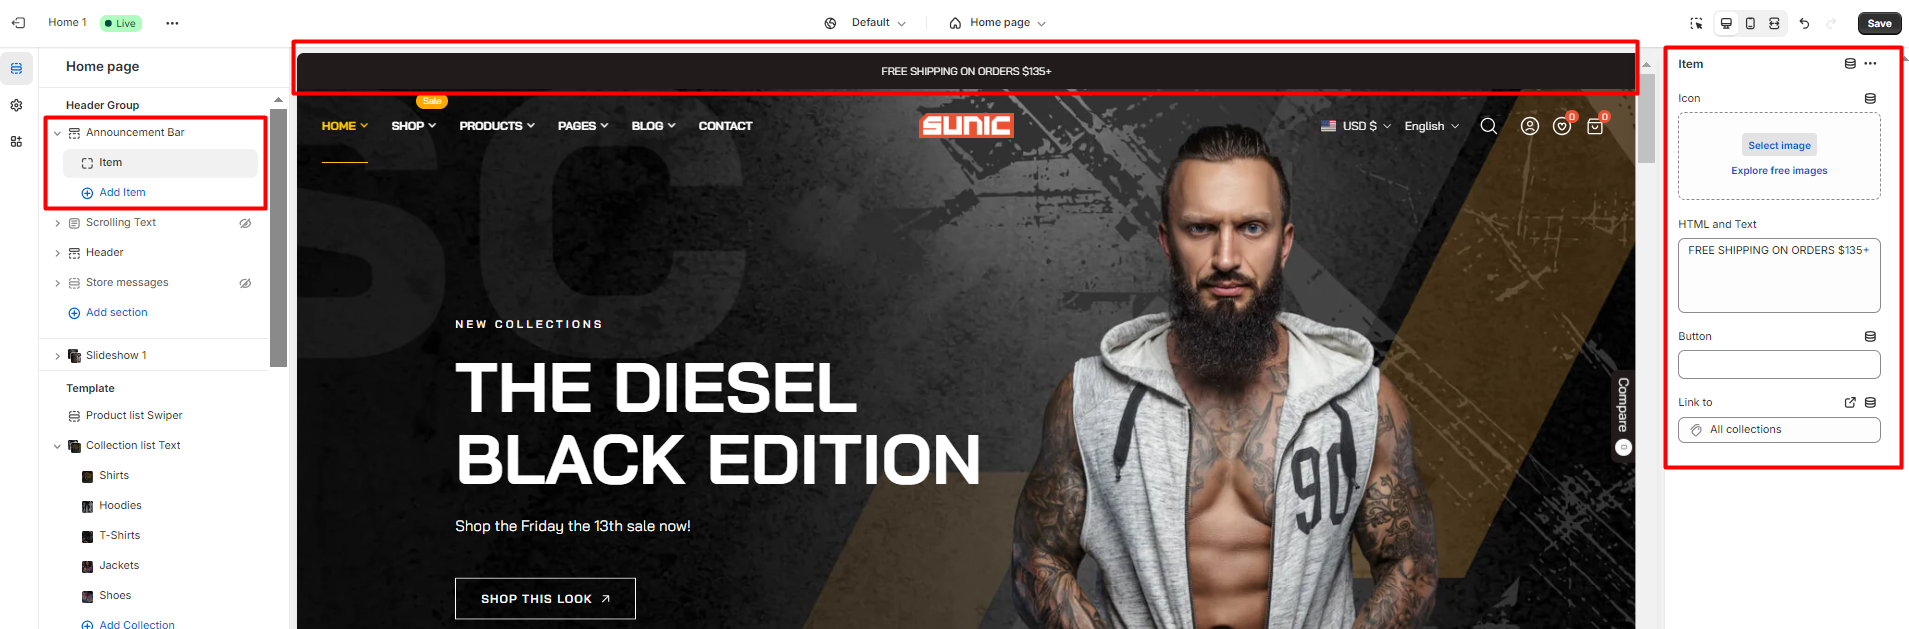This screenshot has width=1909, height=629.
Task: Open the SHOP menu in preview
Action: (x=413, y=126)
